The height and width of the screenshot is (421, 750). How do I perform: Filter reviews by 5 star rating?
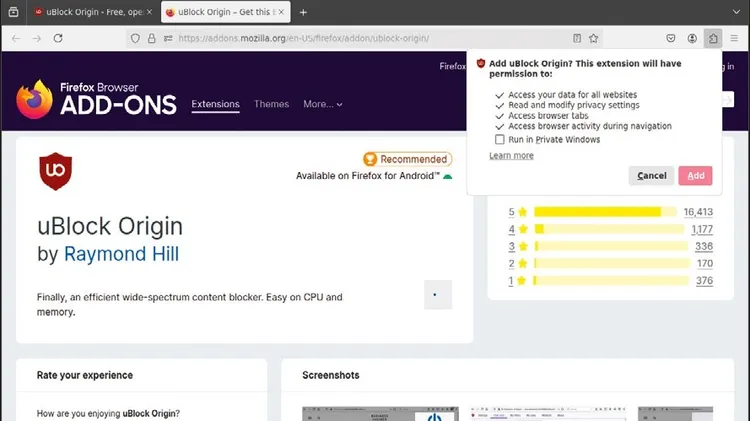click(x=518, y=212)
